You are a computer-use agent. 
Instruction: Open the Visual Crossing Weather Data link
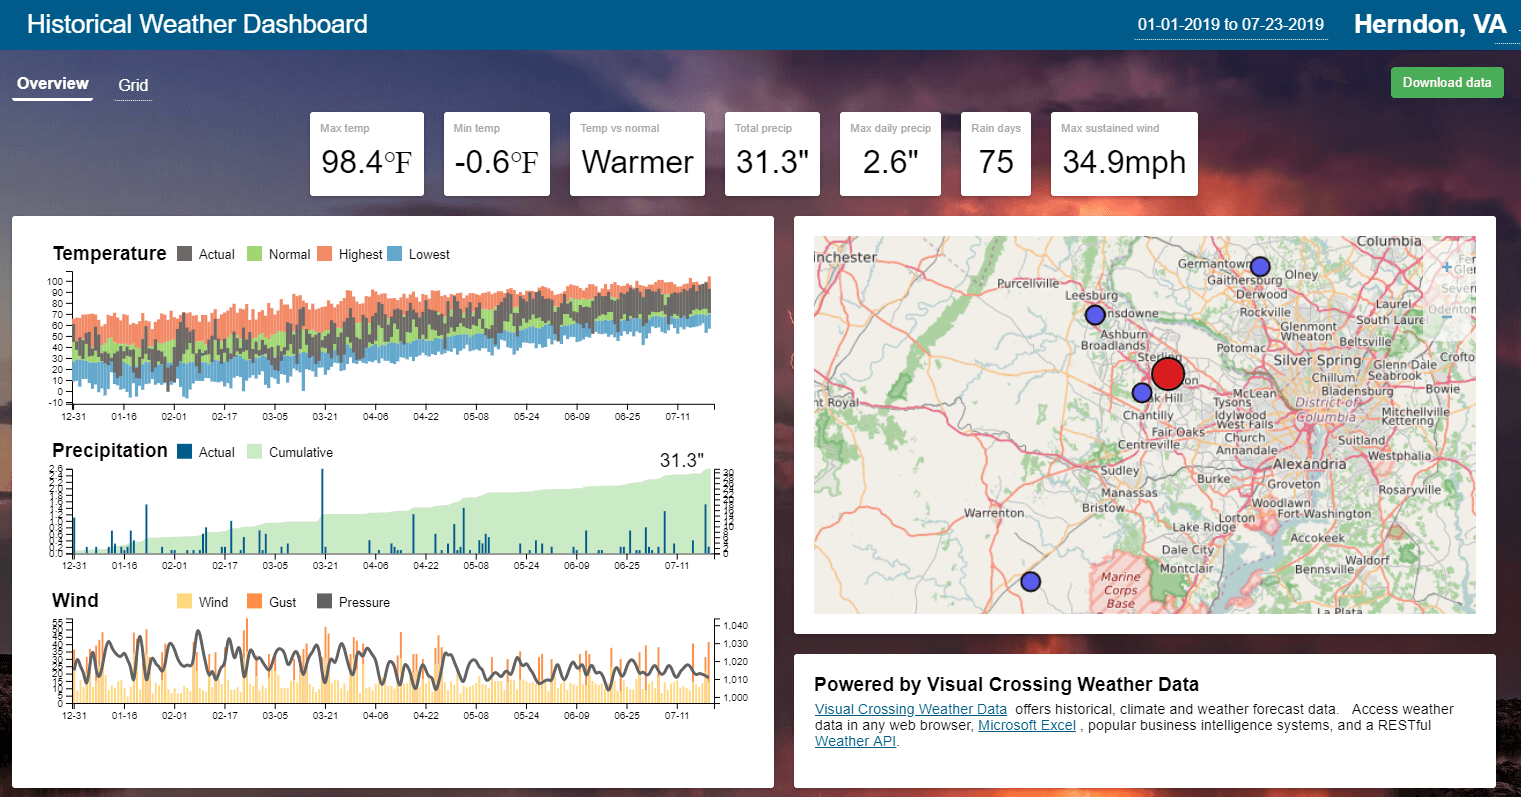click(910, 709)
